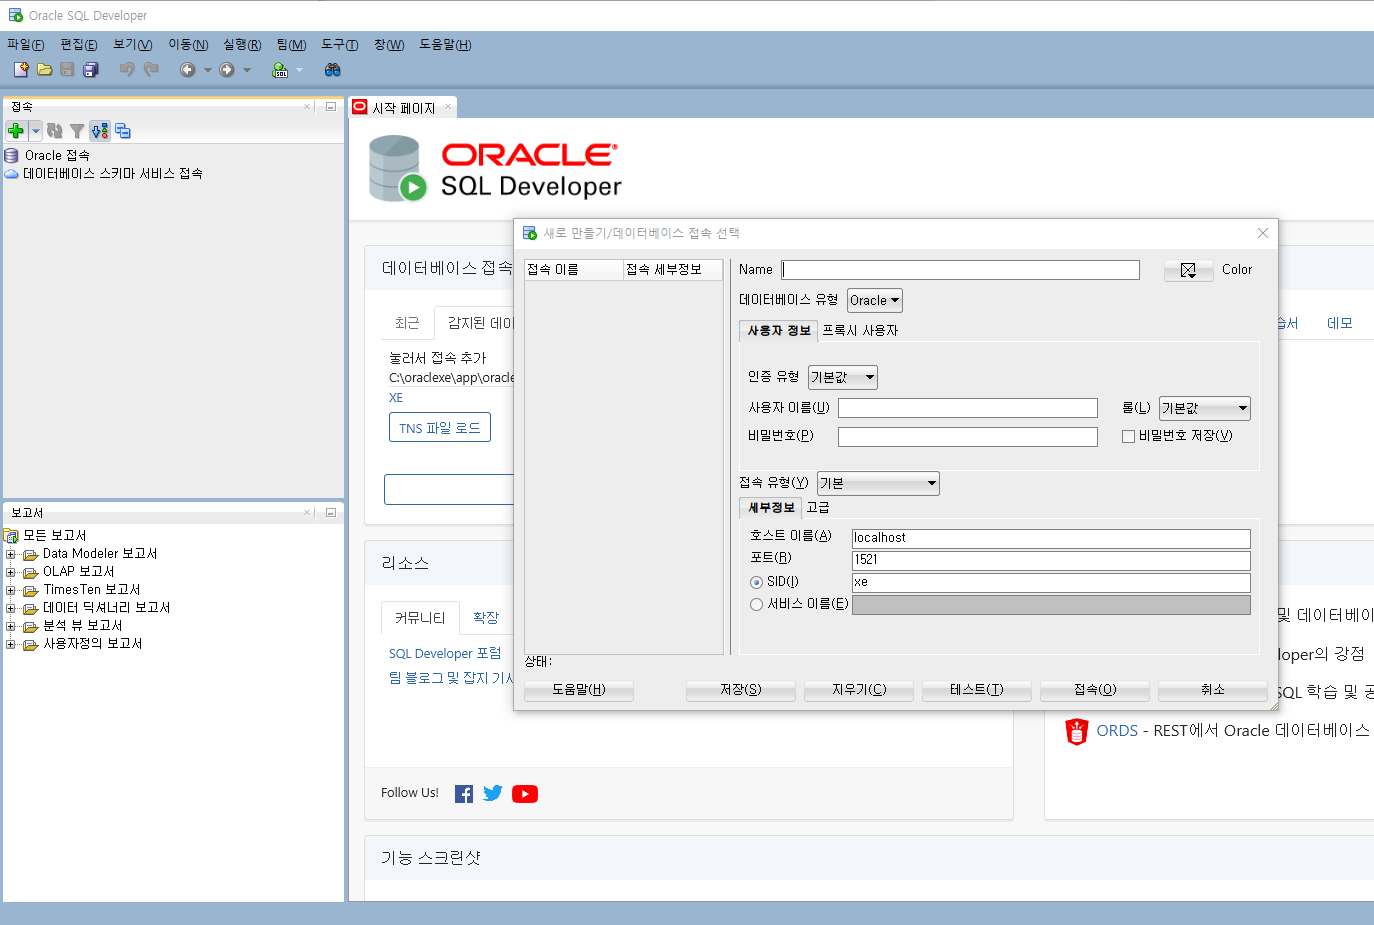Open the 편집(E) menu
1374x925 pixels.
(x=79, y=45)
